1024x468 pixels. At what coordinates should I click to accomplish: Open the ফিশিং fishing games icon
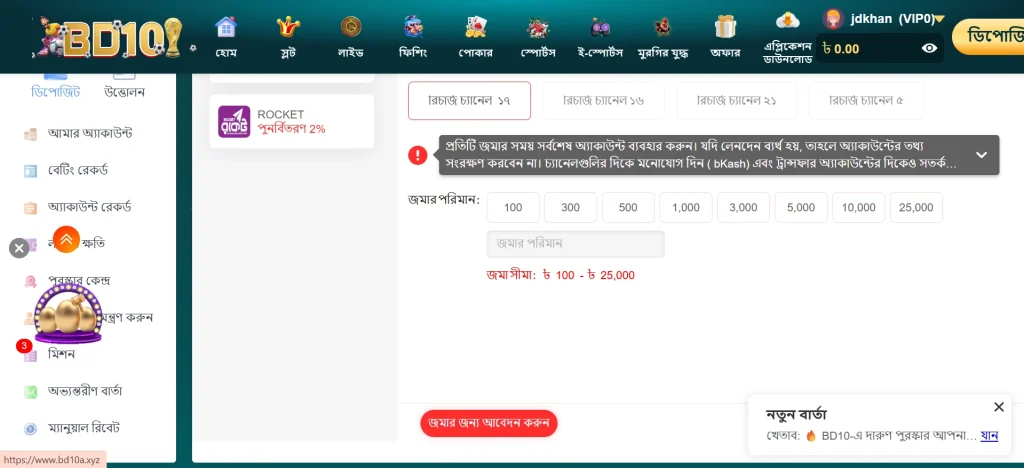pyautogui.click(x=413, y=27)
